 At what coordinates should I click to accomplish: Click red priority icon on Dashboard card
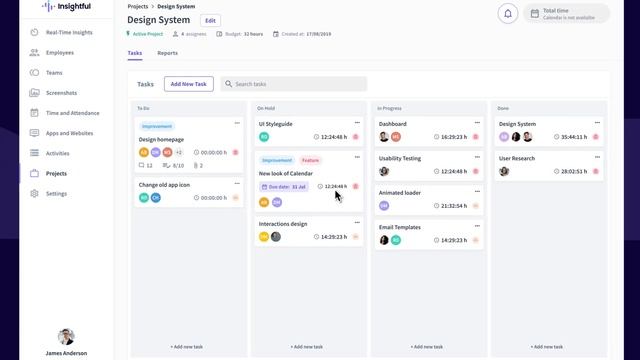tap(476, 137)
